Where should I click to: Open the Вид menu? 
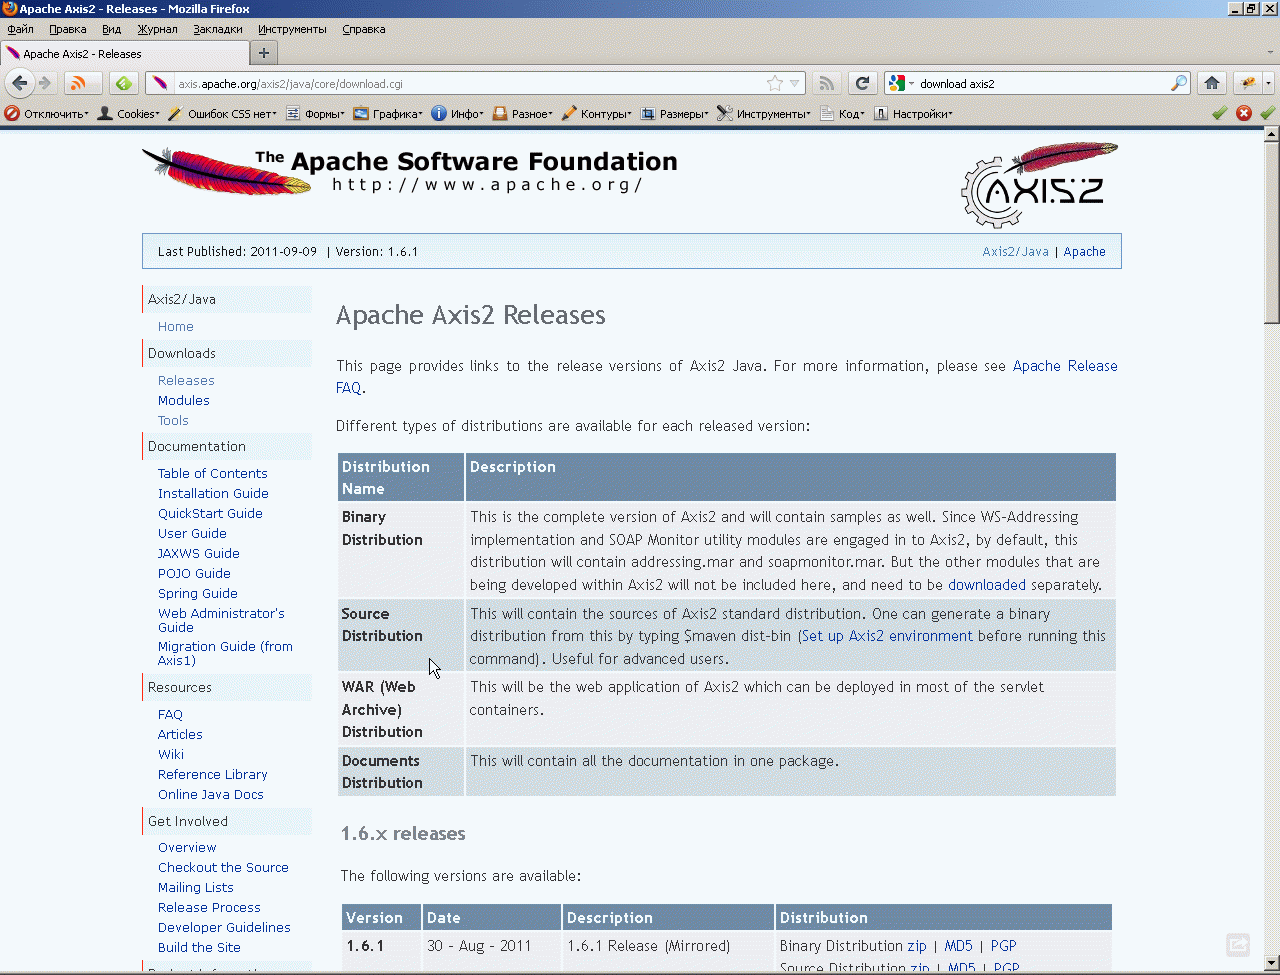(111, 29)
